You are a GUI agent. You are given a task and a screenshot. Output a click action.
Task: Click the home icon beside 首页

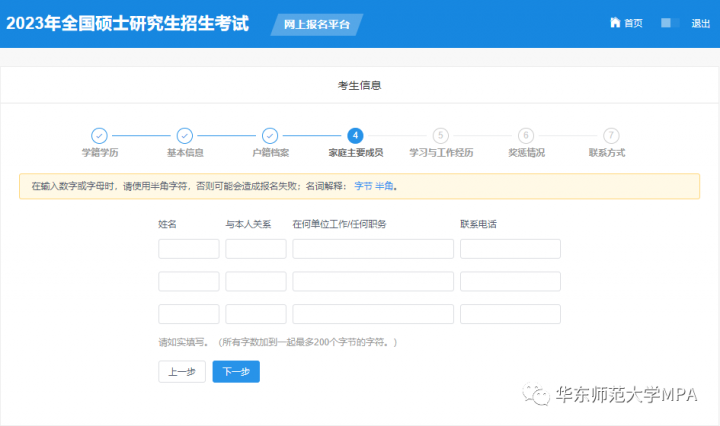point(615,22)
